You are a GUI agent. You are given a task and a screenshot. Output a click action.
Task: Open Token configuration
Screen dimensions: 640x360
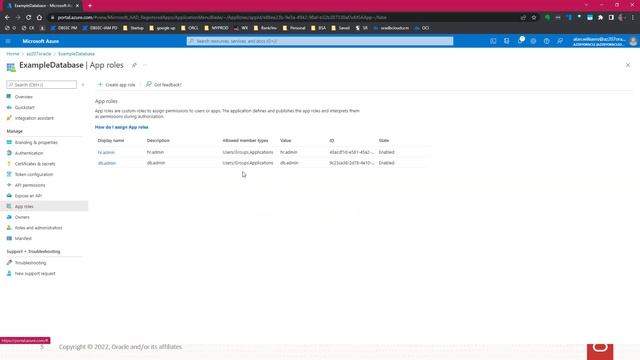coord(33,174)
